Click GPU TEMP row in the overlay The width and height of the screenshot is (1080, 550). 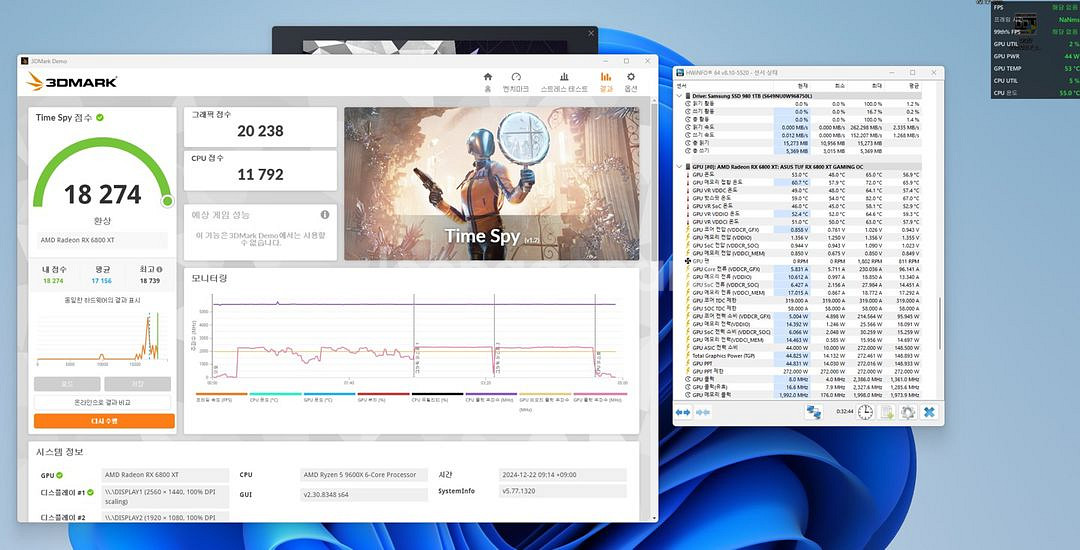1035,68
